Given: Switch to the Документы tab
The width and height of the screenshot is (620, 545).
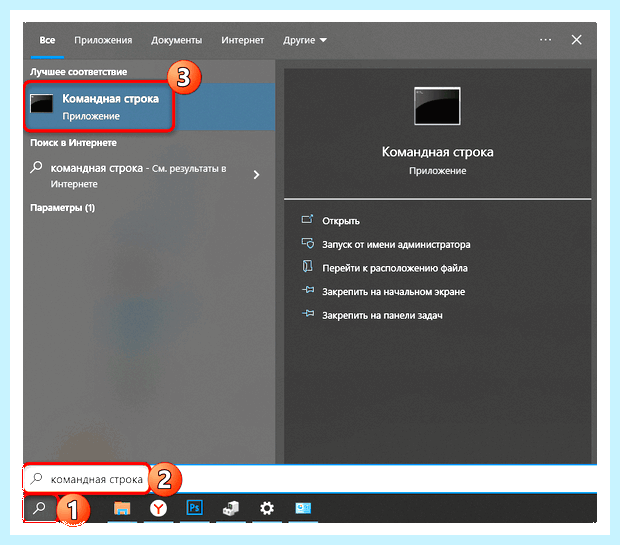Looking at the screenshot, I should click(176, 40).
